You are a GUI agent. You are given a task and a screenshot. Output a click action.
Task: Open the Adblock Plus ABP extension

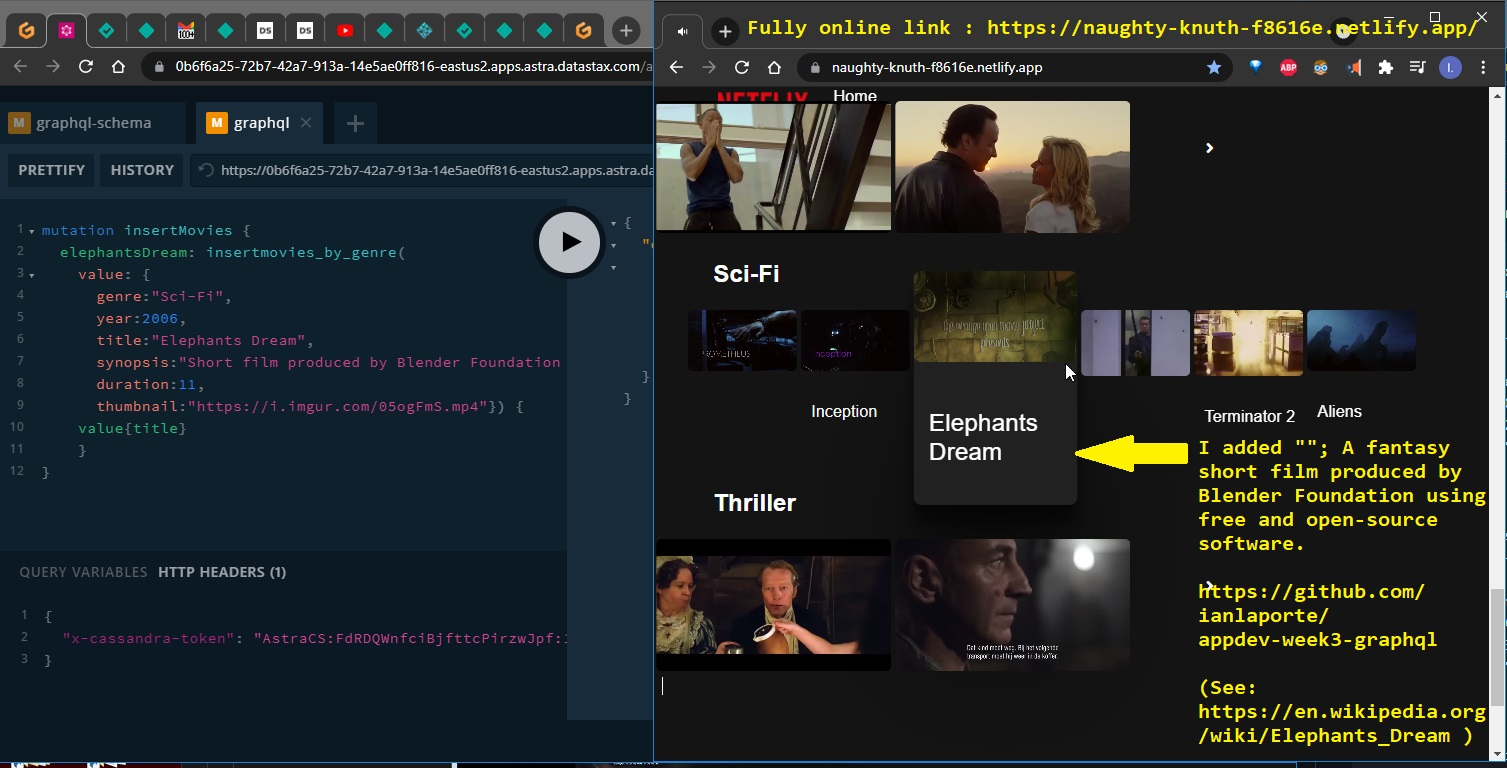point(1288,67)
